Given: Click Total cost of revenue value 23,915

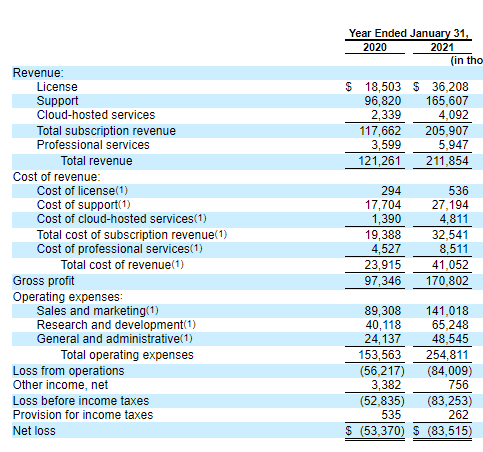Looking at the screenshot, I should [x=383, y=265].
